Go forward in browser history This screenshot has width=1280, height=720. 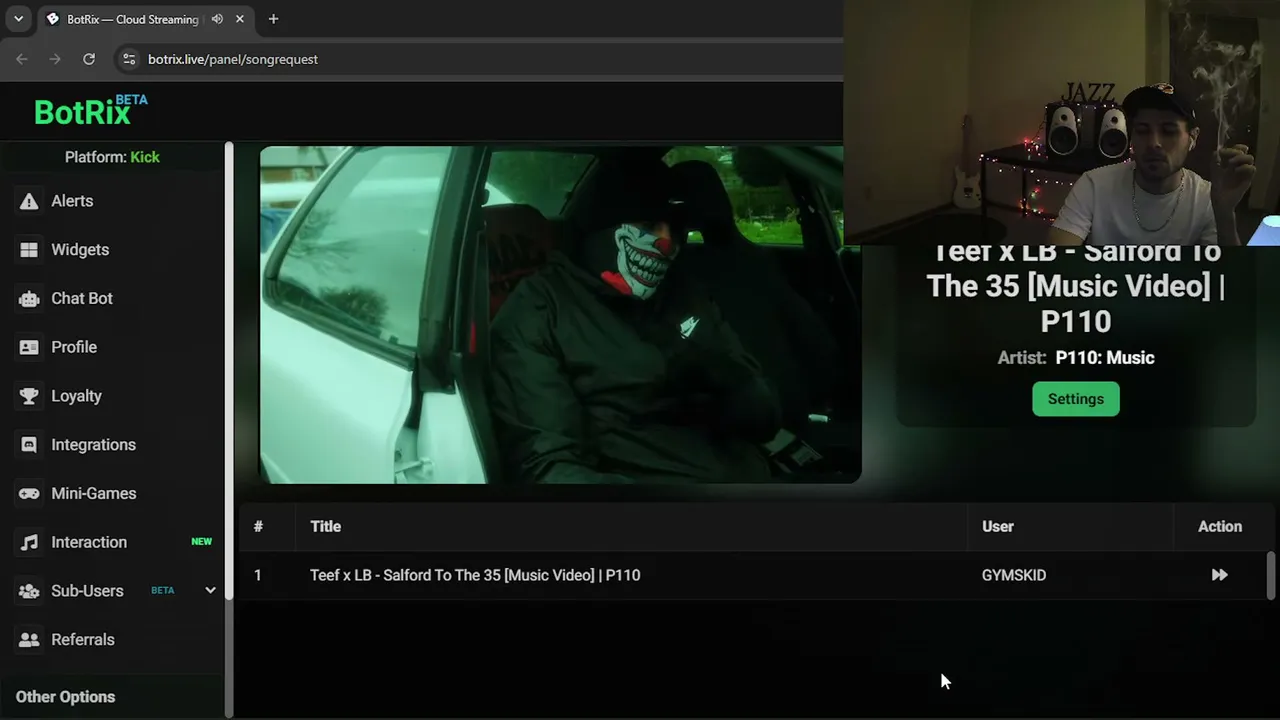[55, 59]
